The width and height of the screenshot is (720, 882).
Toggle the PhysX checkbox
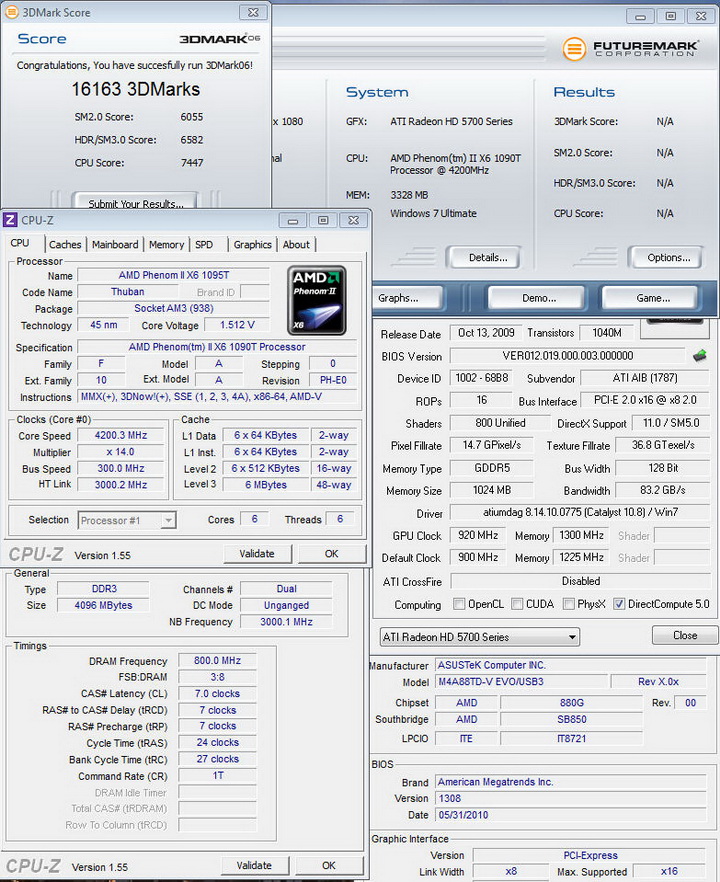569,604
